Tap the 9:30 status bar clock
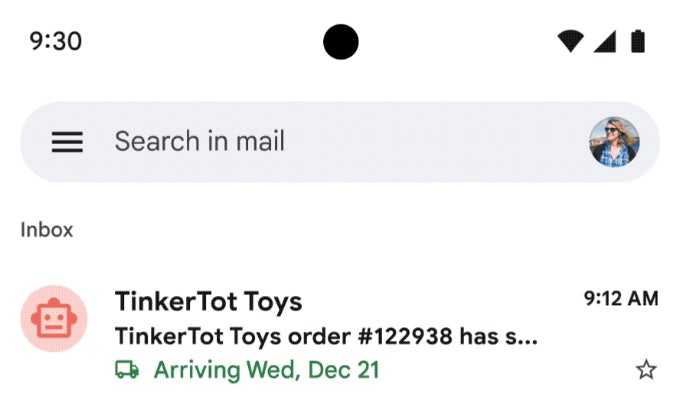 click(x=56, y=41)
